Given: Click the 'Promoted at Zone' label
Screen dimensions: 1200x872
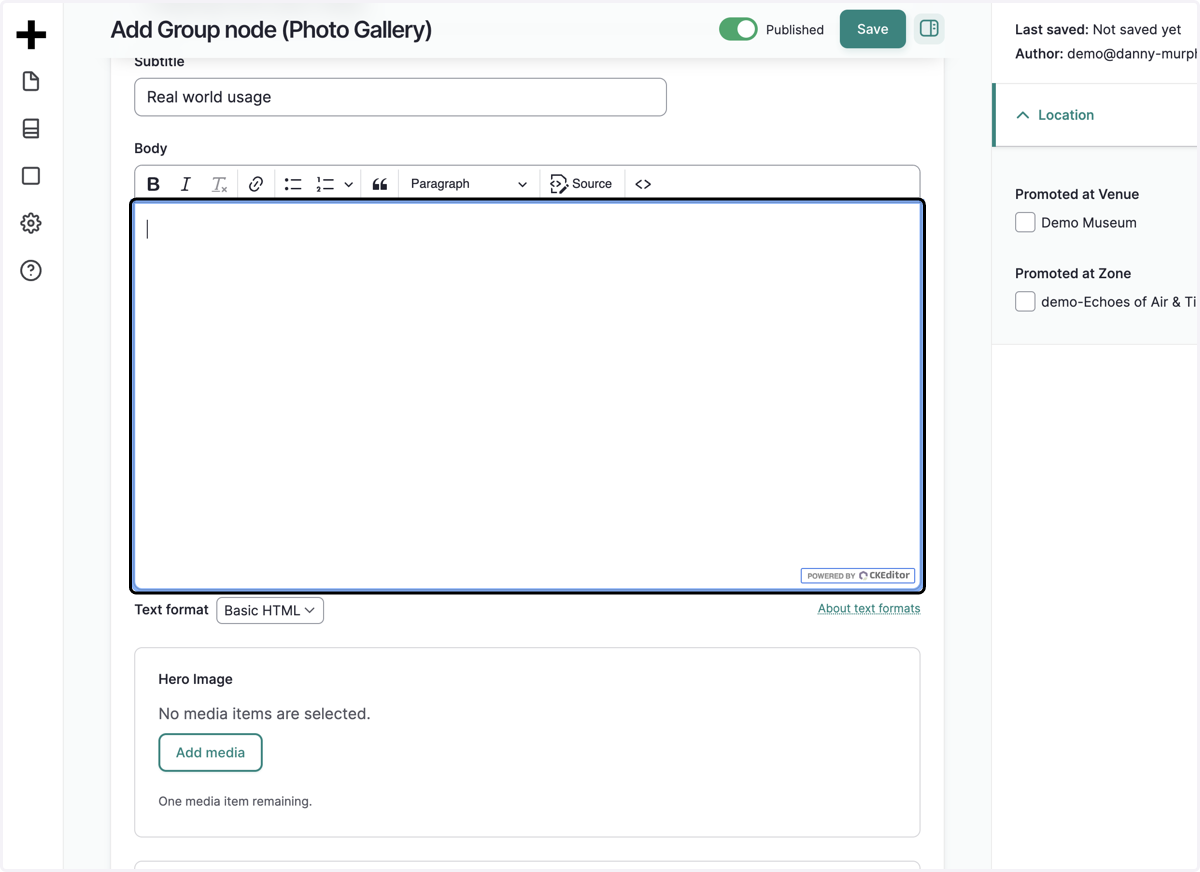Looking at the screenshot, I should click(x=1073, y=273).
